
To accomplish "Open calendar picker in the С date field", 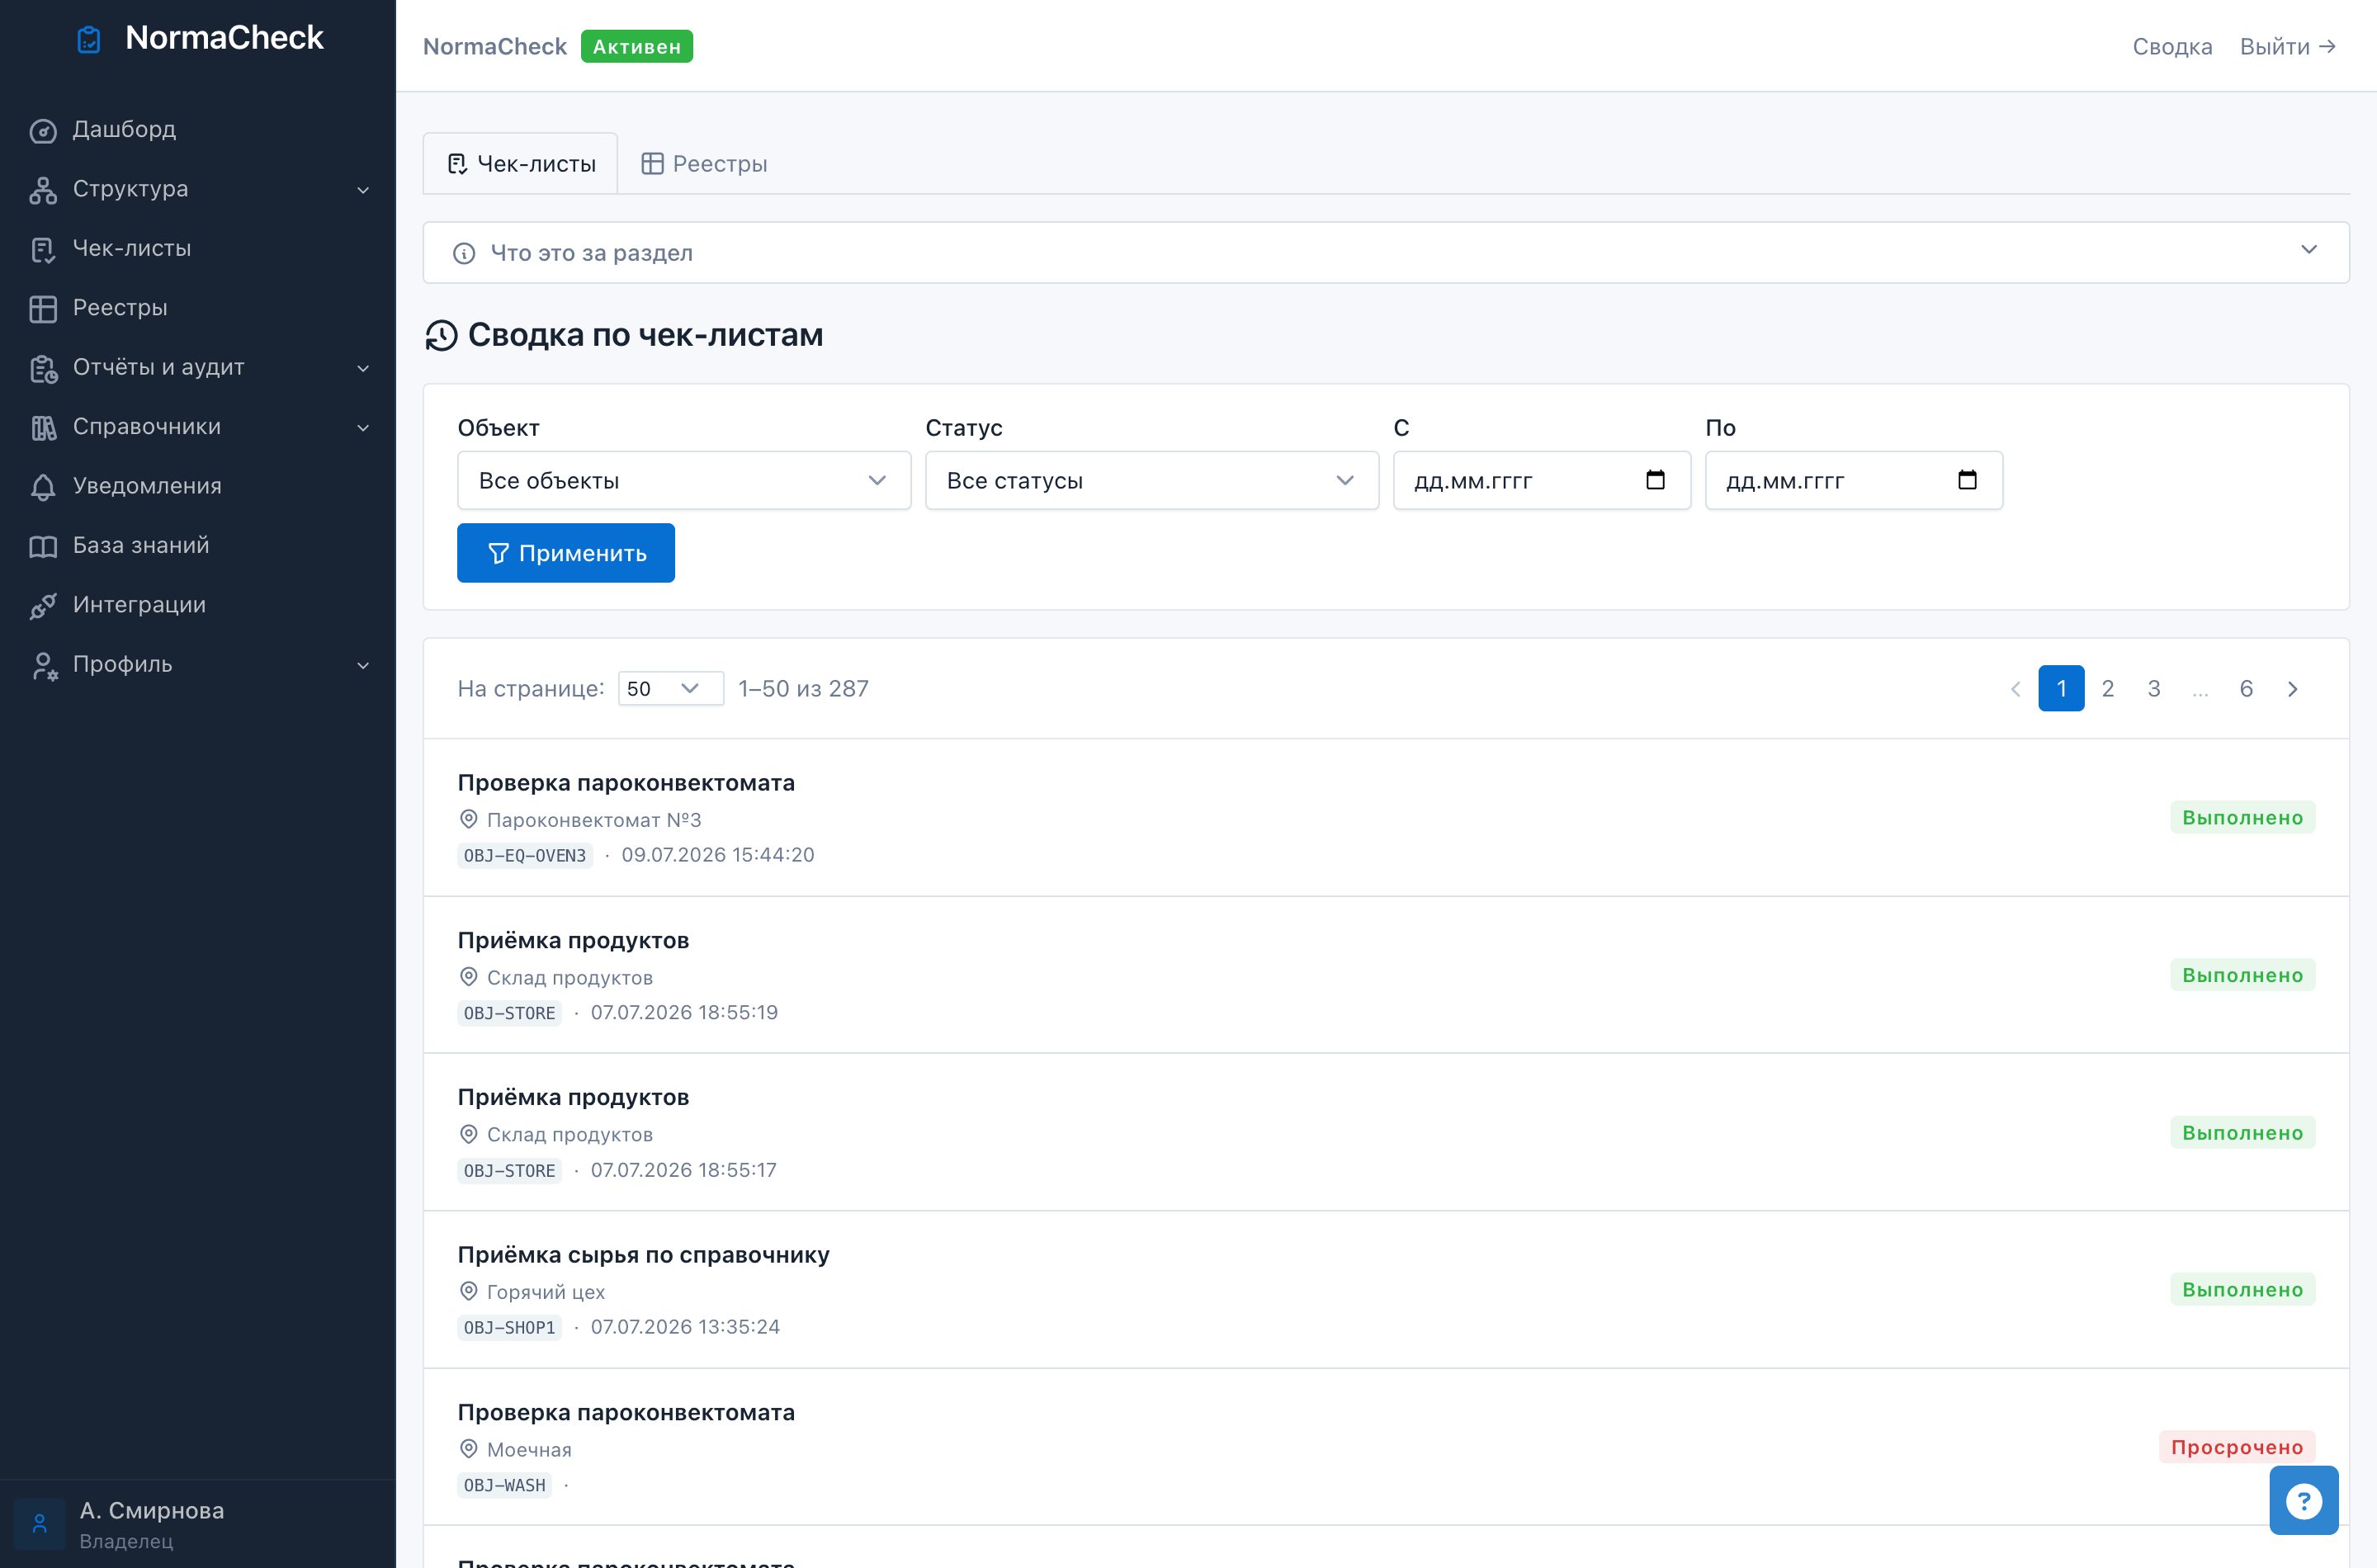I will [1655, 480].
